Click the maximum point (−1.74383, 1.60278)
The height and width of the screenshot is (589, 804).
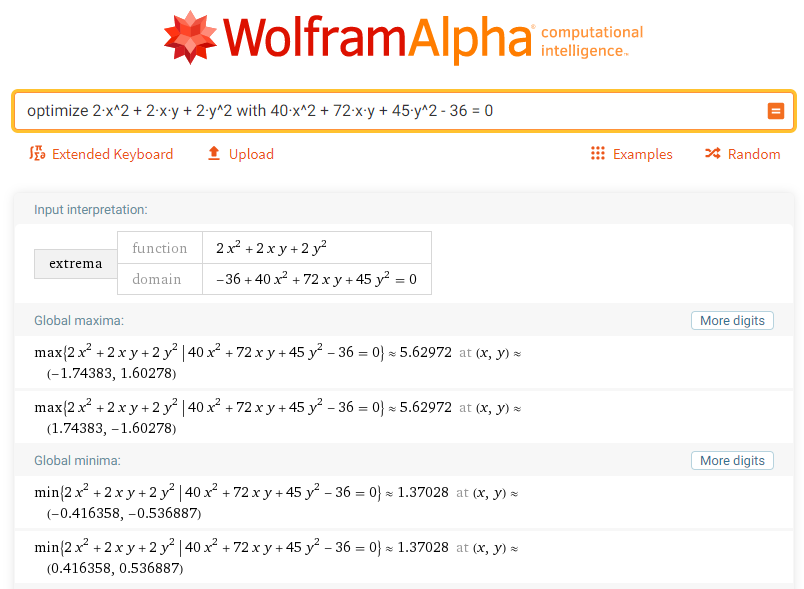pos(111,373)
